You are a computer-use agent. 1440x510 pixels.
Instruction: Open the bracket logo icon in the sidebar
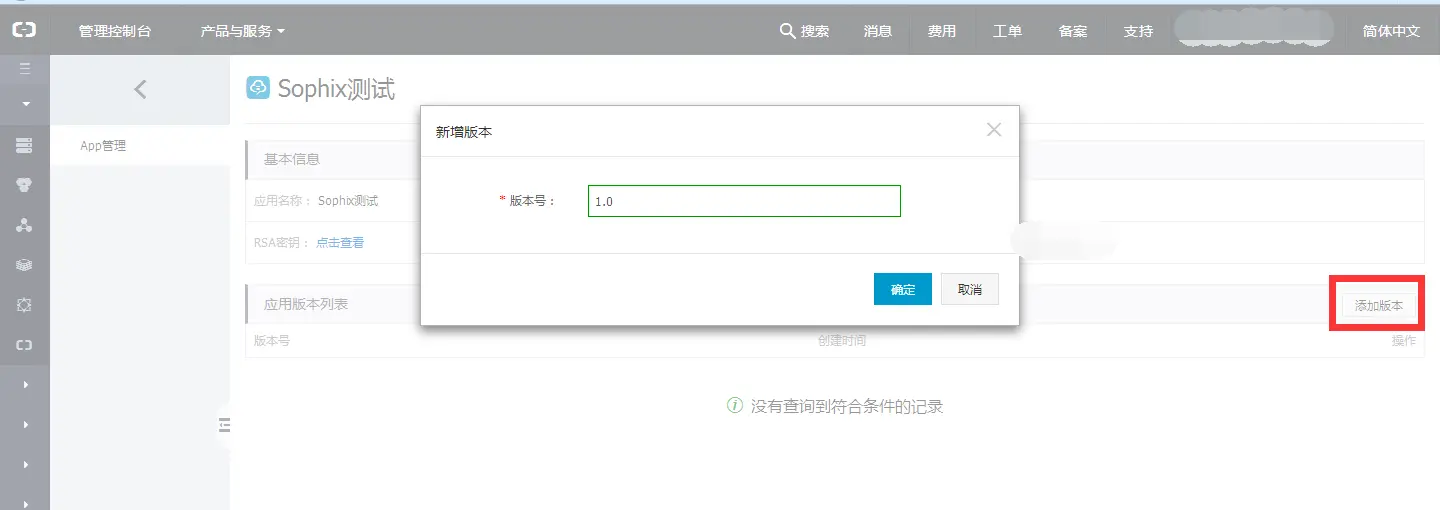point(25,345)
